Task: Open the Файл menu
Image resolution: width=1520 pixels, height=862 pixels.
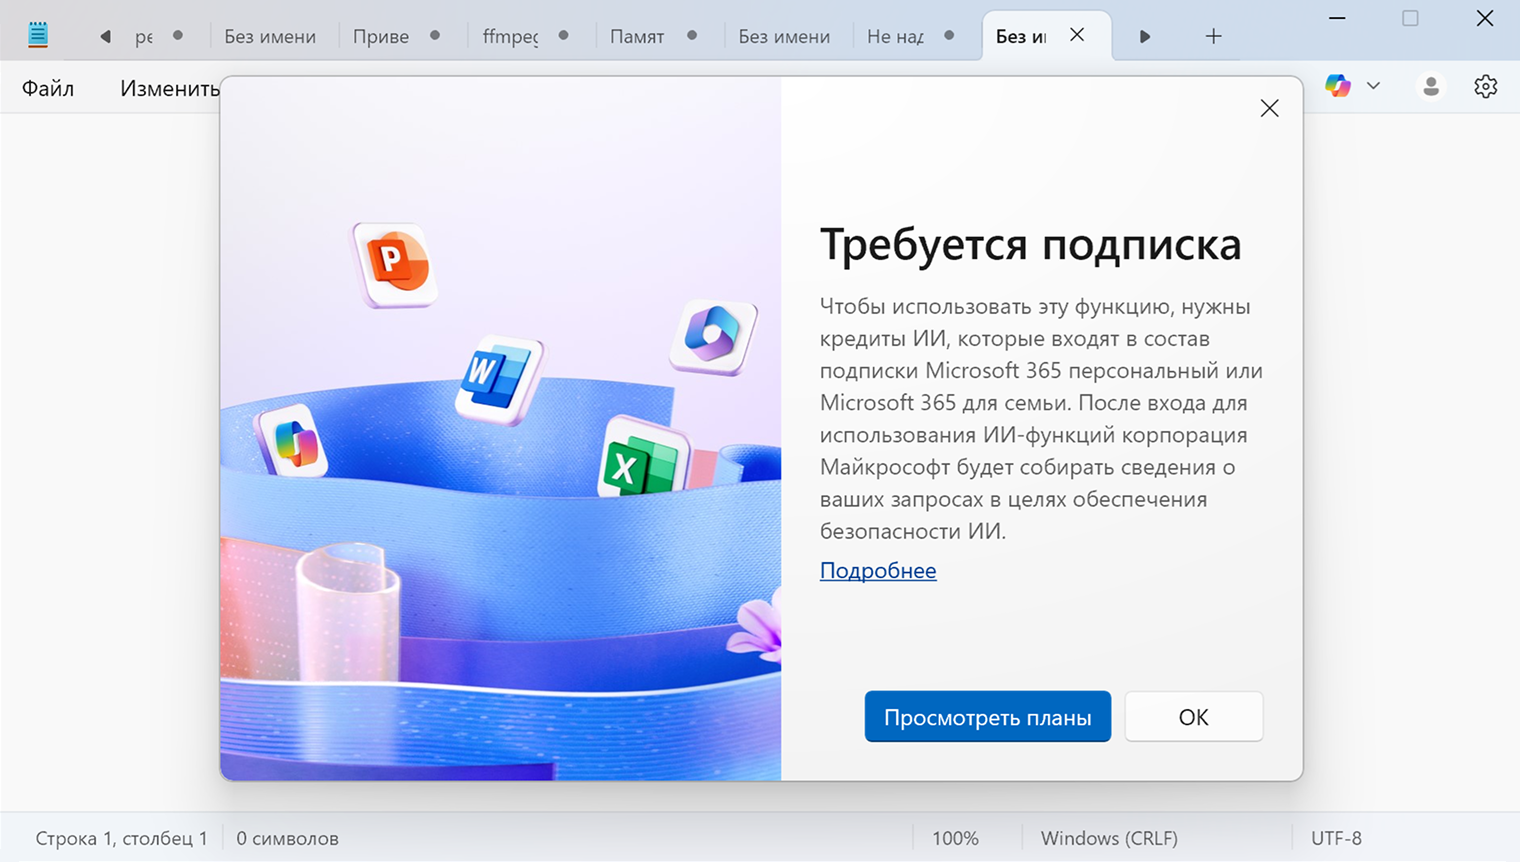Action: [48, 88]
